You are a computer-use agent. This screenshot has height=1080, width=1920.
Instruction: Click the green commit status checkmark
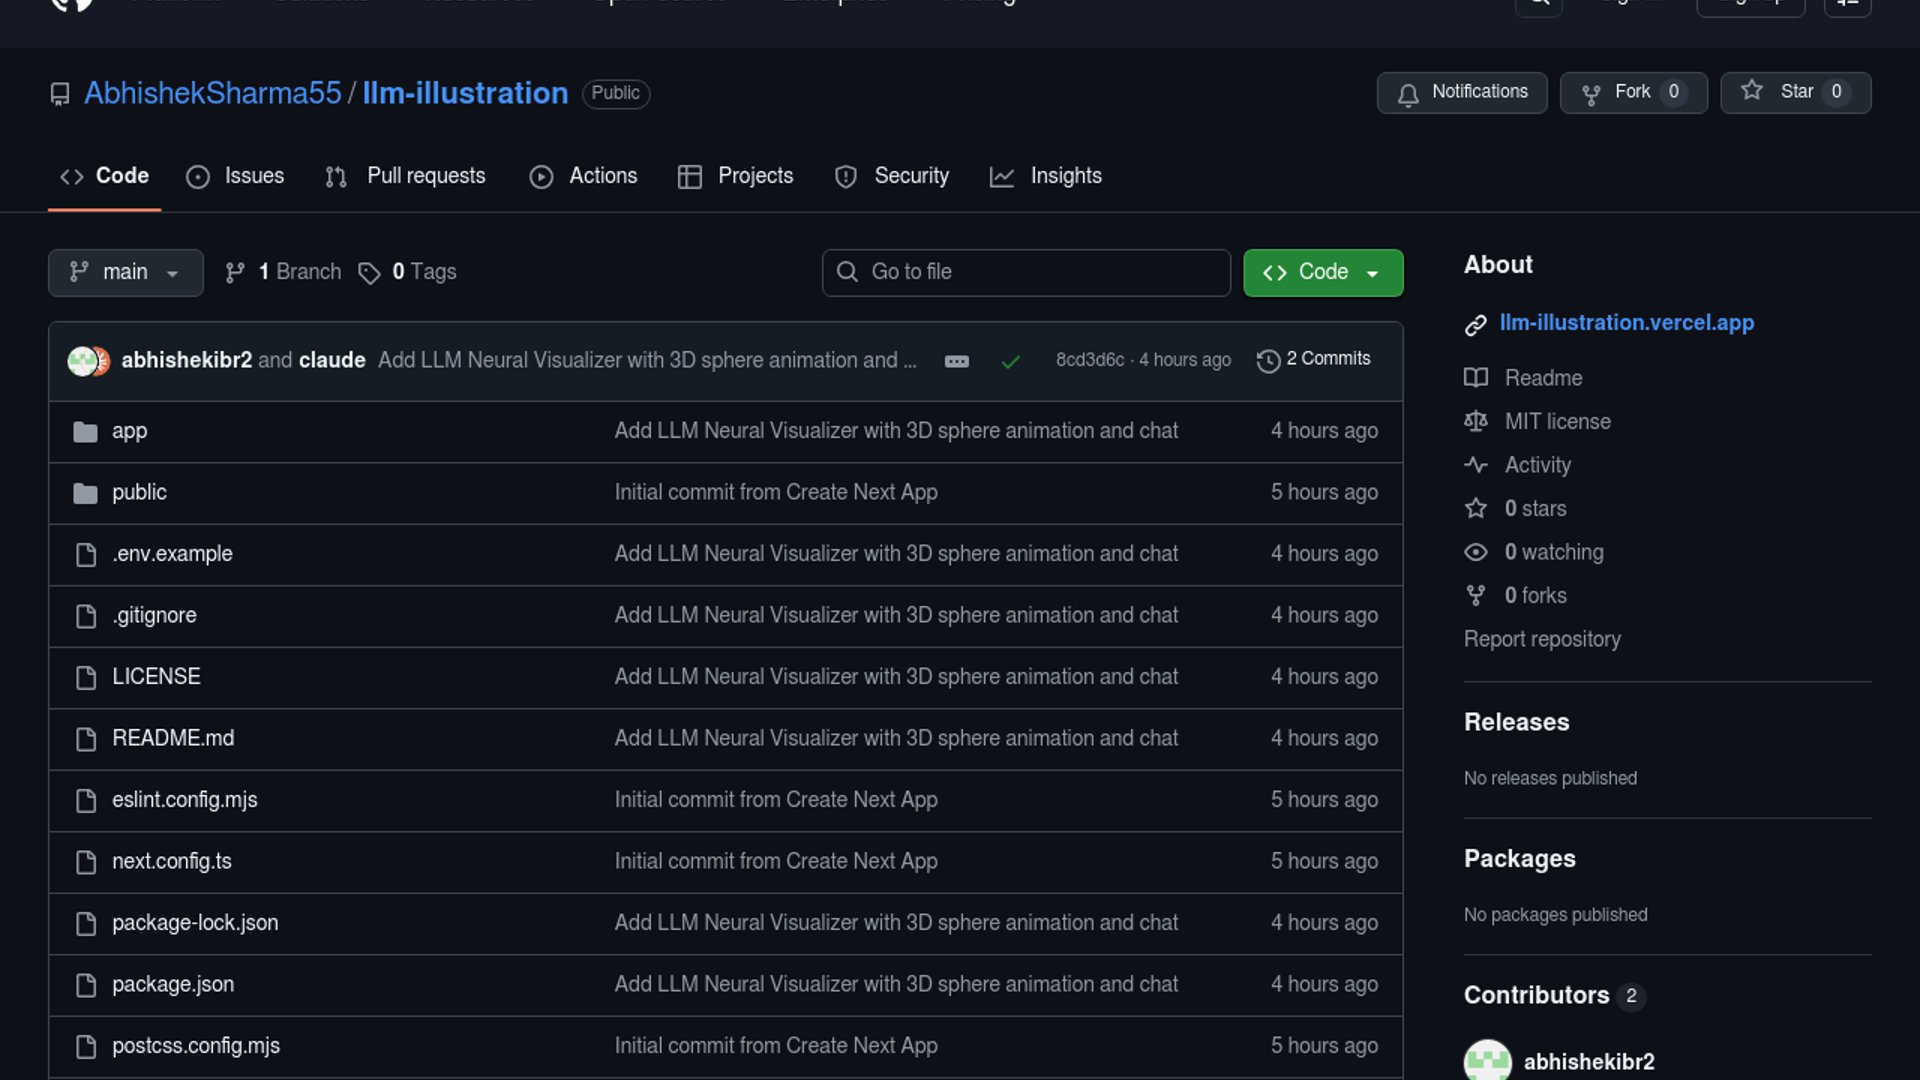click(1010, 361)
